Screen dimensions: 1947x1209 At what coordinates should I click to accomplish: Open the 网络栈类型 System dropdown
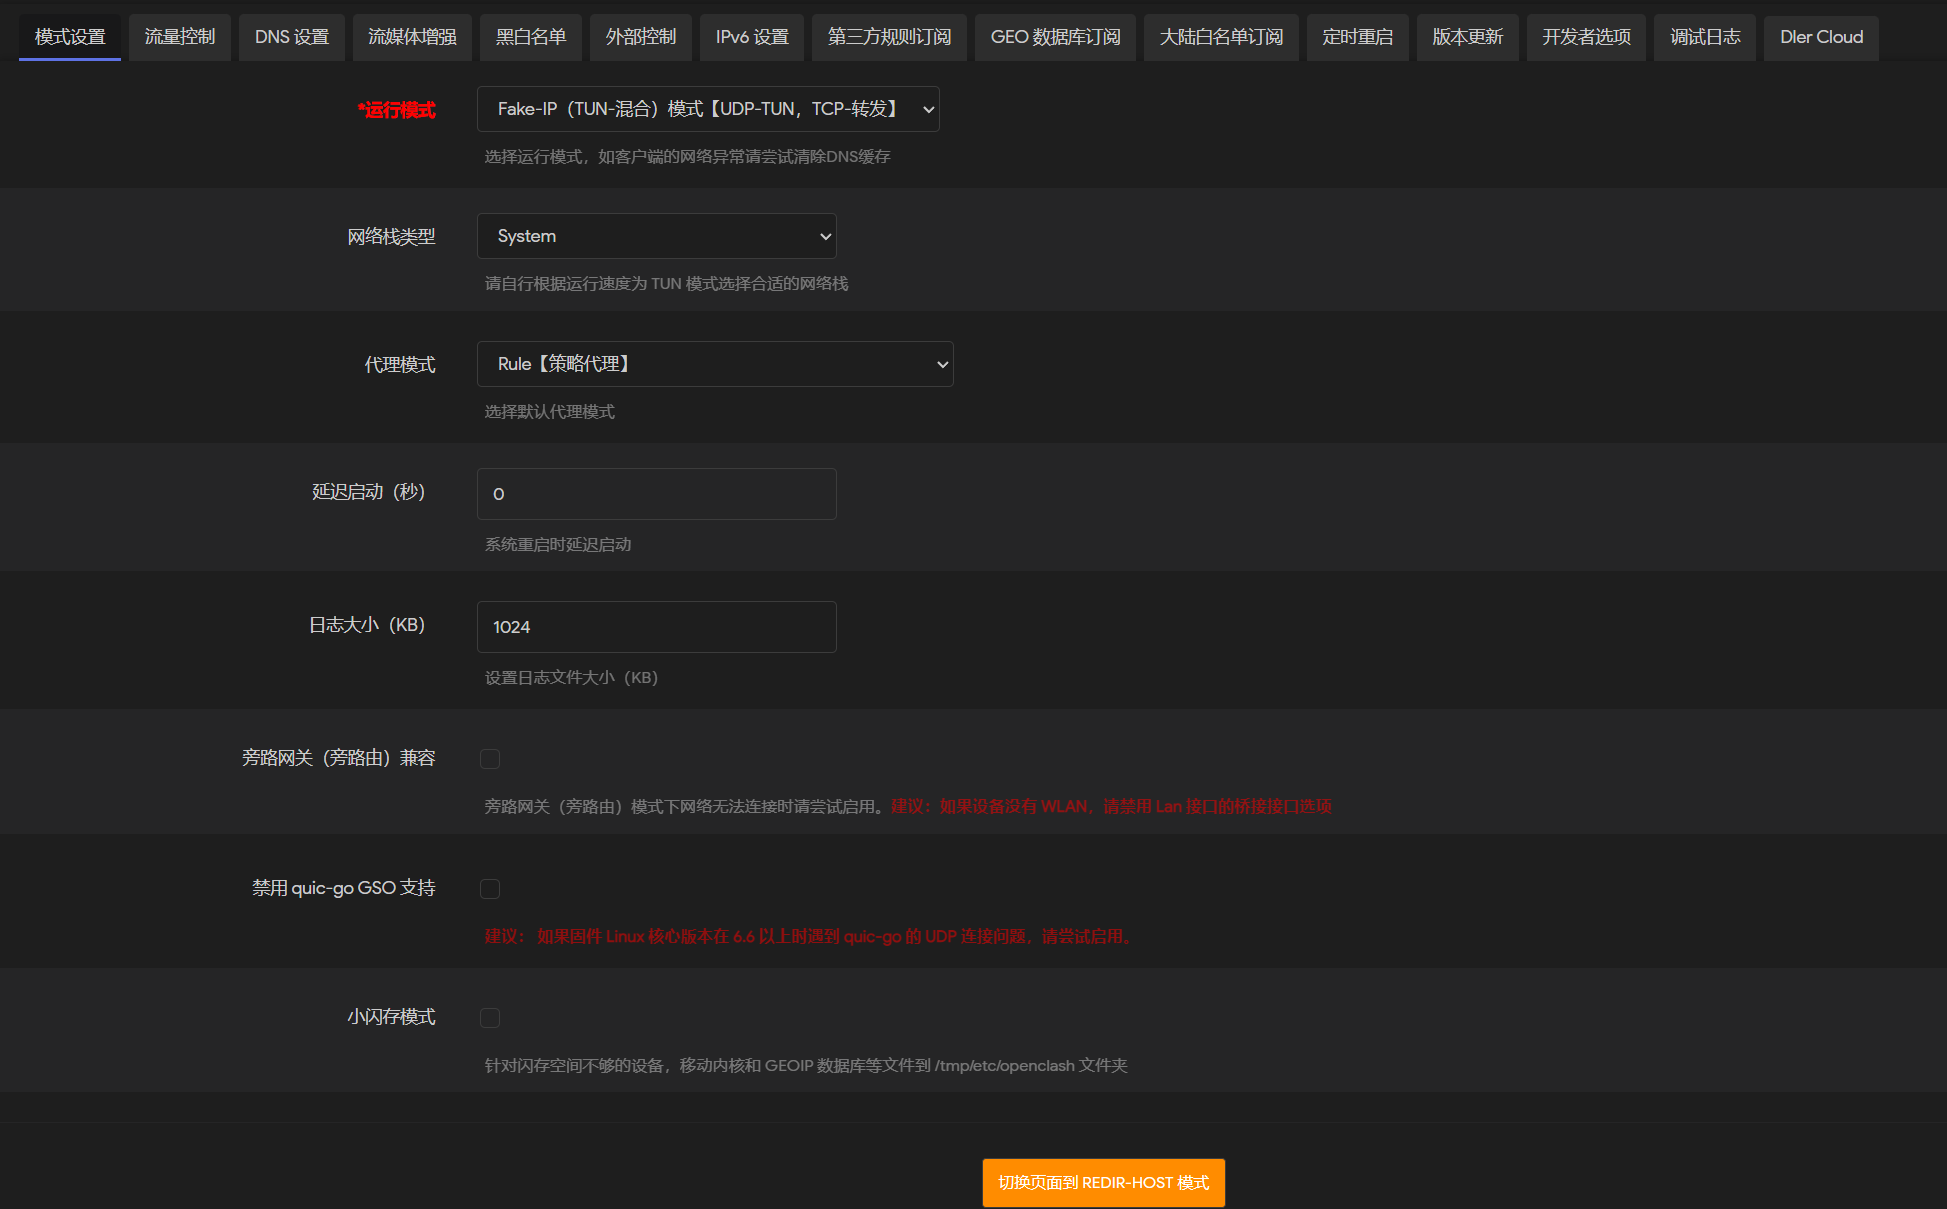coord(657,236)
